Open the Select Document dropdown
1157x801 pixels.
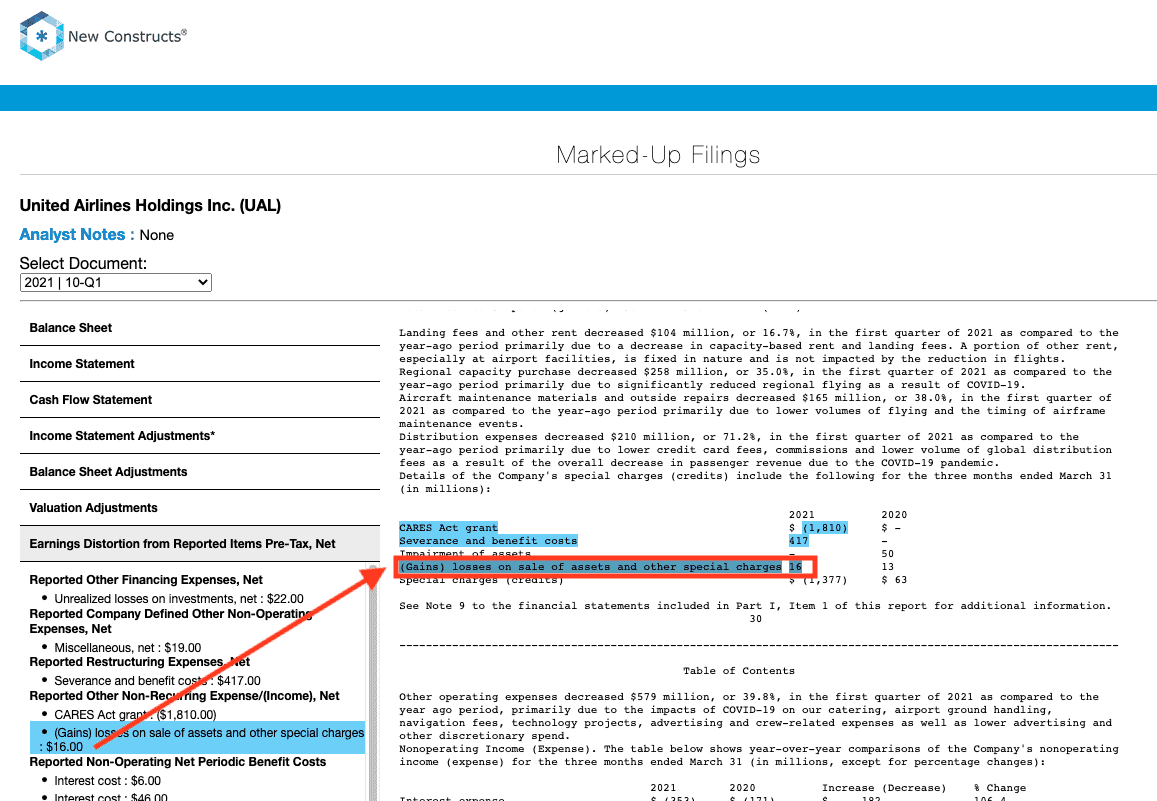[116, 282]
